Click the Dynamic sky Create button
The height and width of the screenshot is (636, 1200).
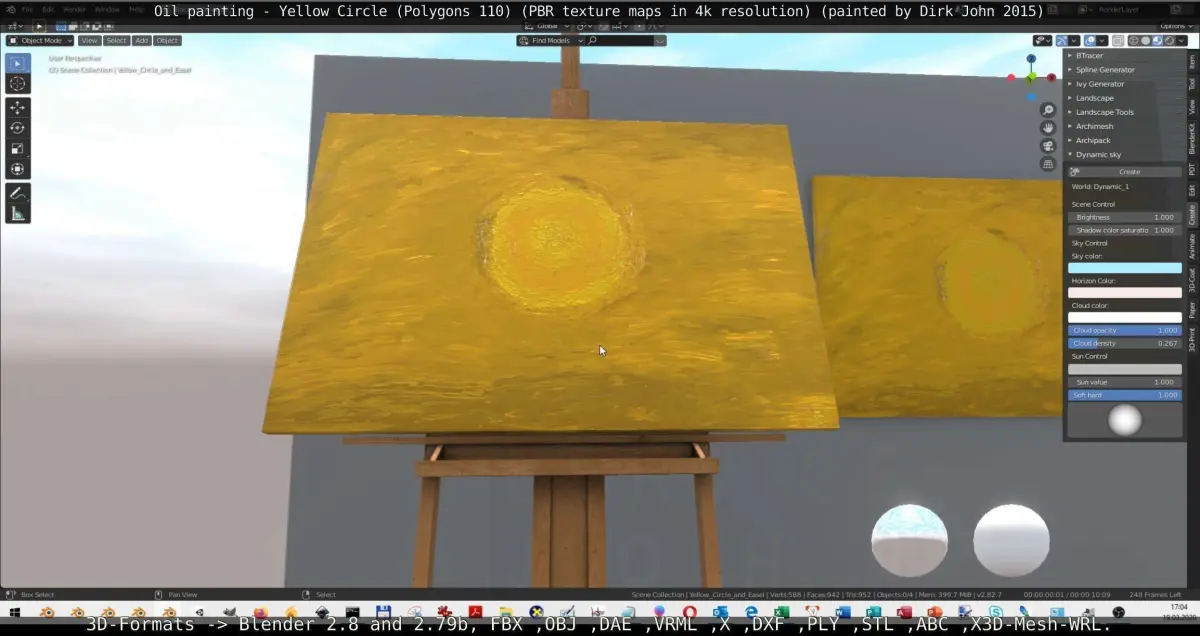[1125, 172]
